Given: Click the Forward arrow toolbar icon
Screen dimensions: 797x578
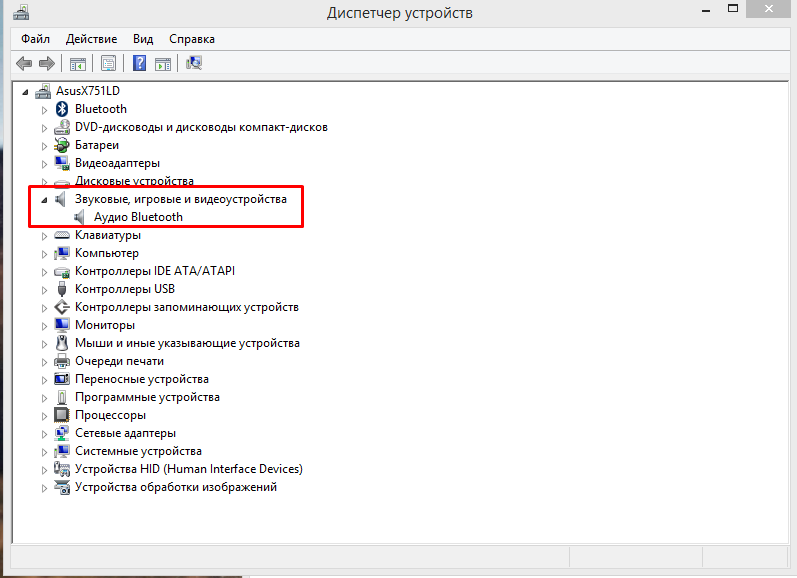Looking at the screenshot, I should coord(47,64).
